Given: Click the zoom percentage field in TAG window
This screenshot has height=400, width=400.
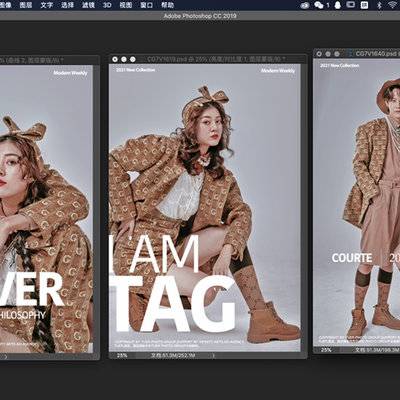Looking at the screenshot, I should click(122, 356).
